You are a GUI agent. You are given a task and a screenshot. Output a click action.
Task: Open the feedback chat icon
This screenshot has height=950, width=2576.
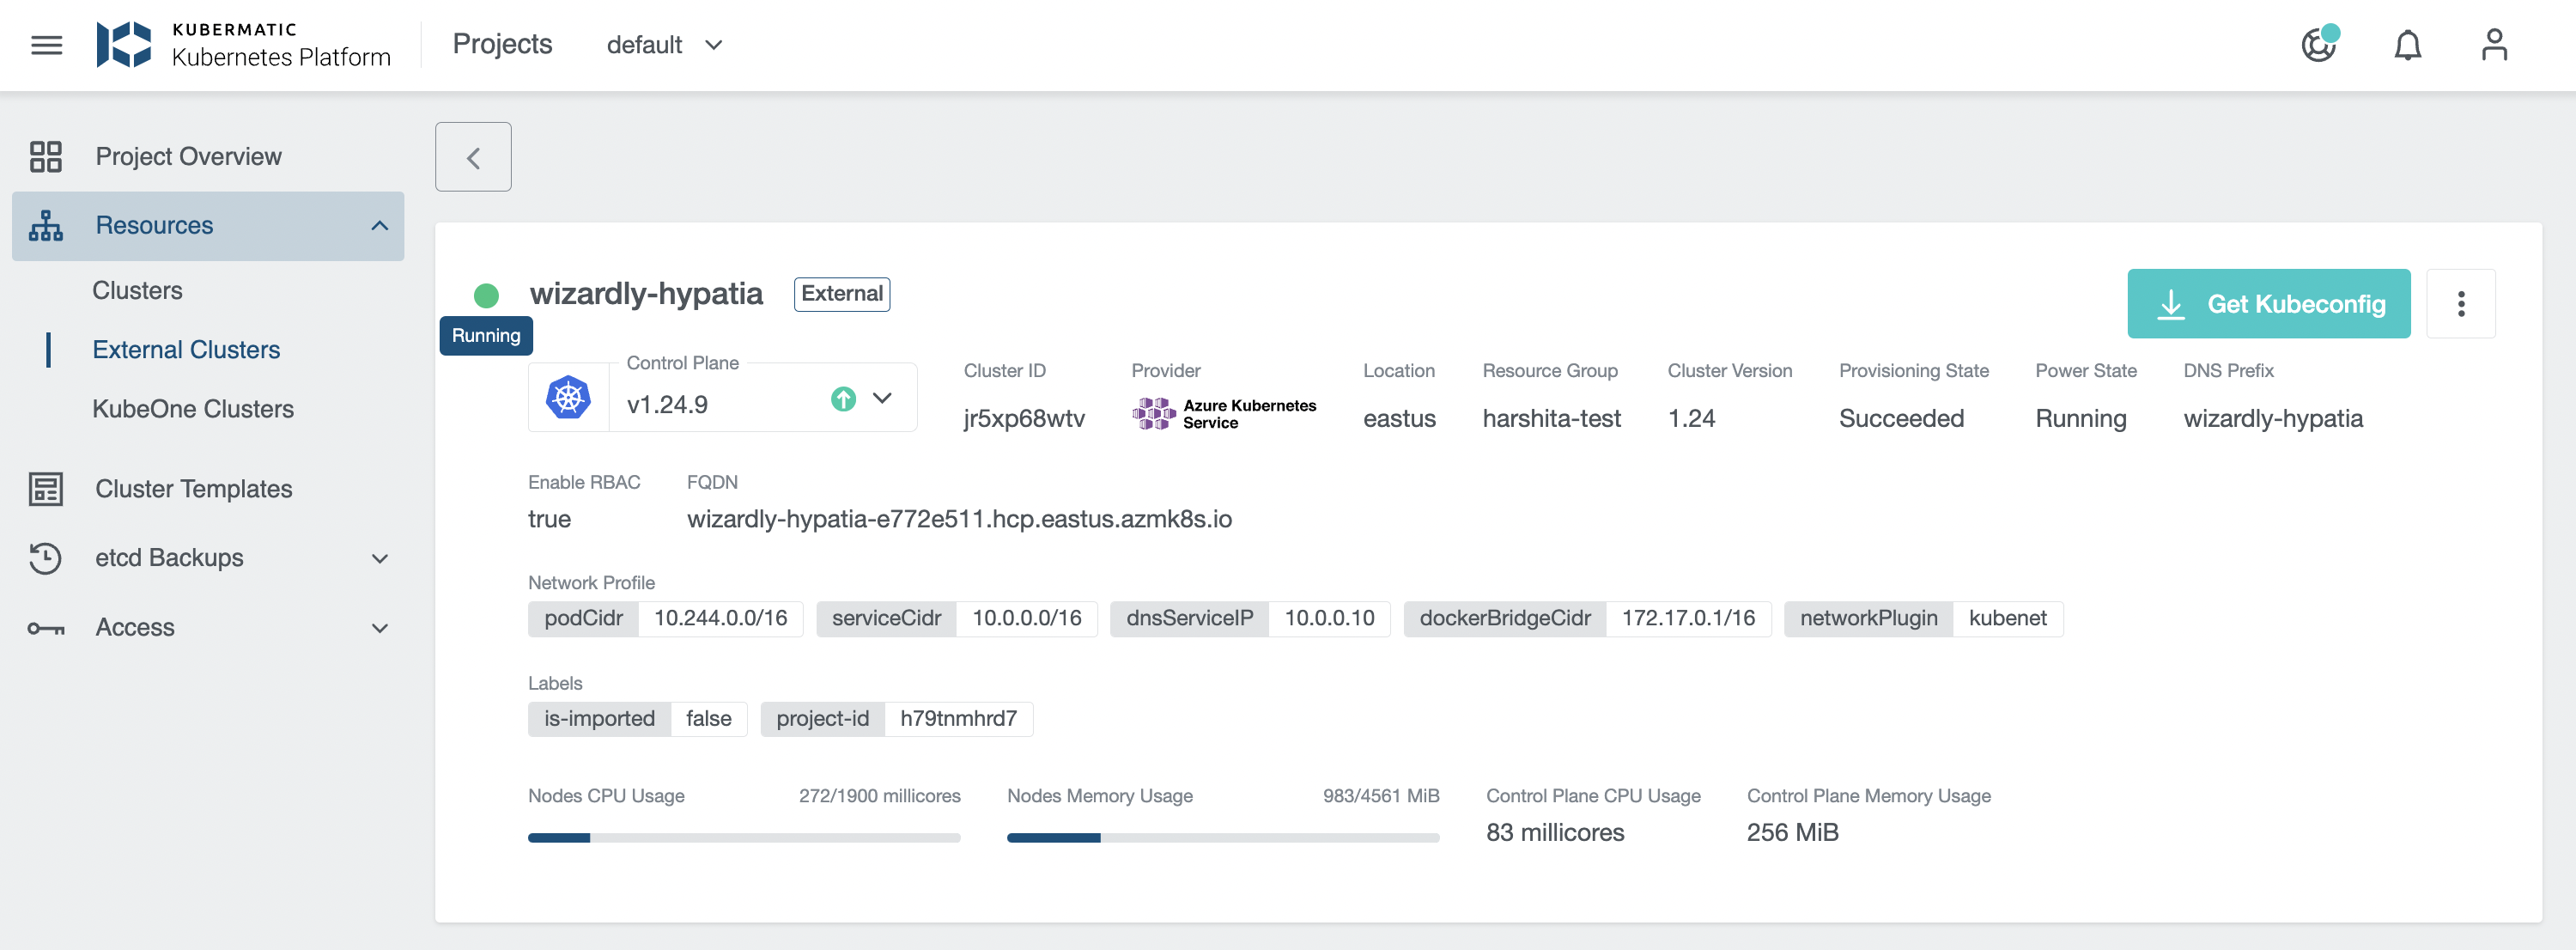pos(2318,46)
